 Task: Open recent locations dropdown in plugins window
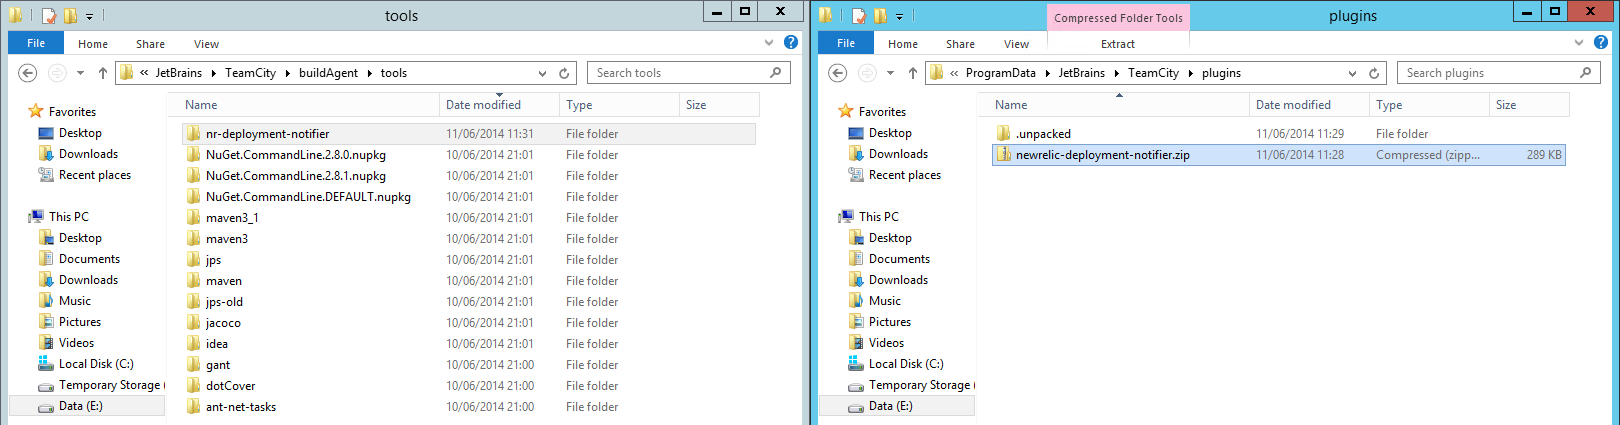point(891,73)
